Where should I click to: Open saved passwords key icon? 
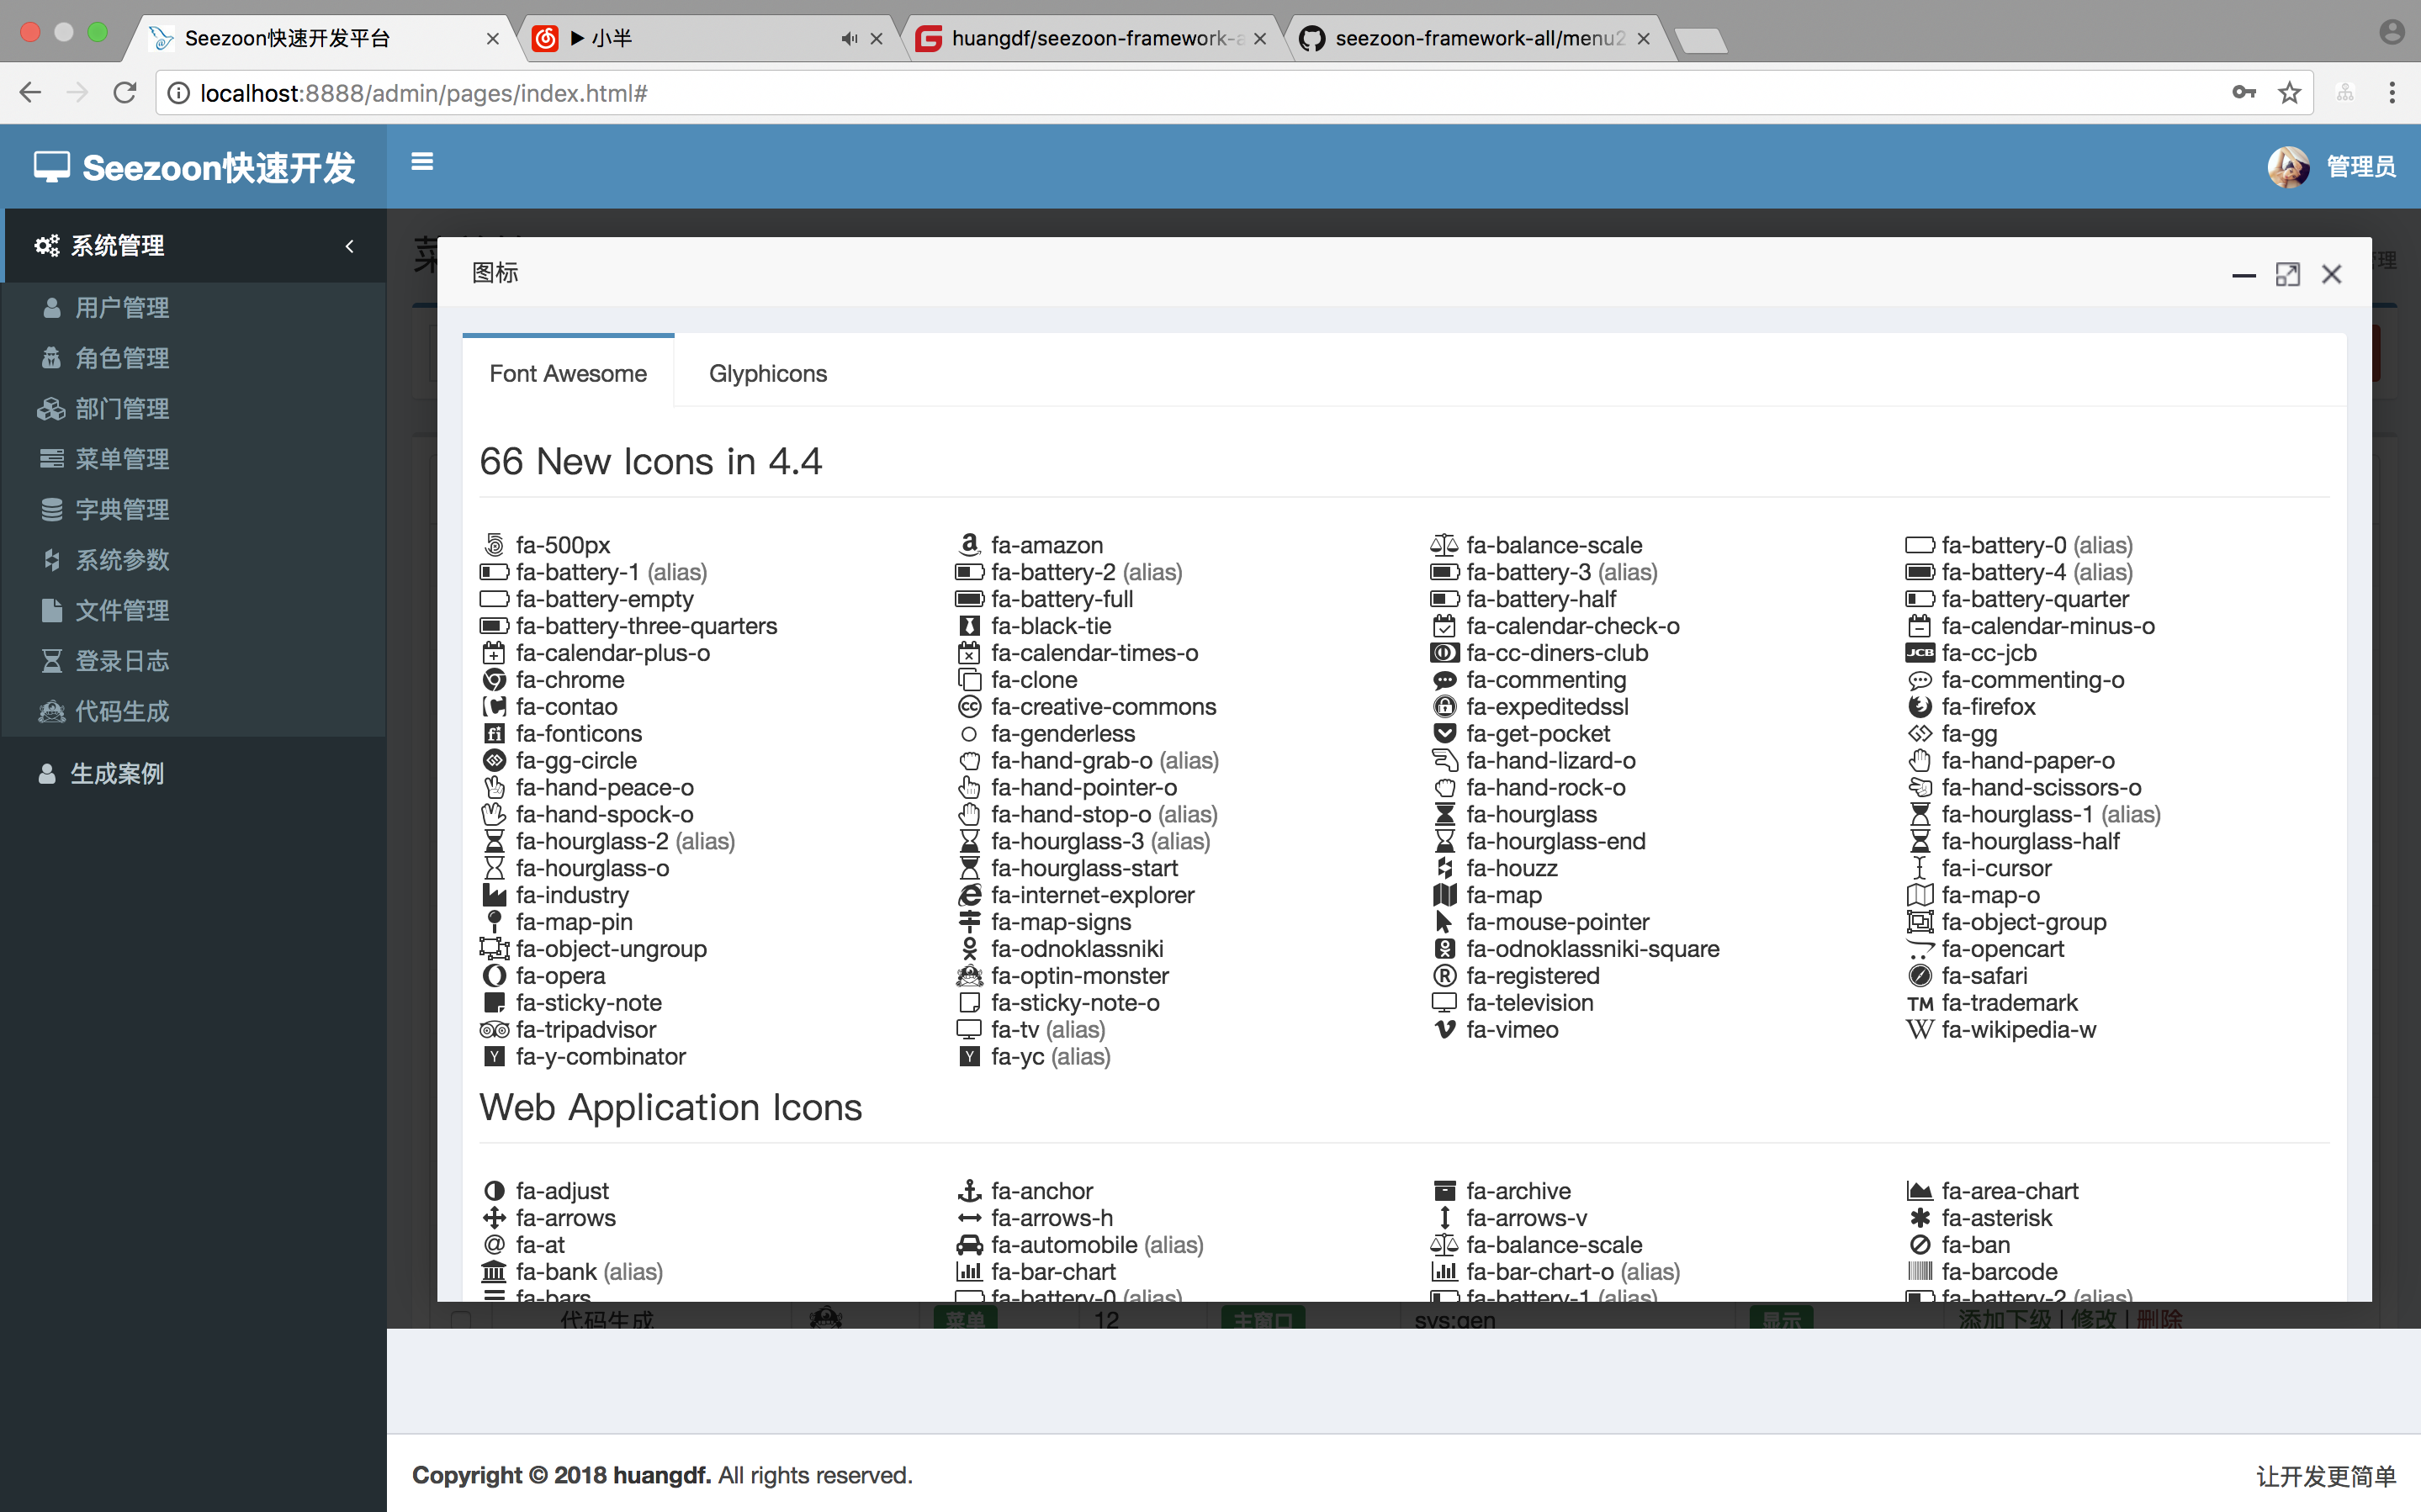[2243, 93]
